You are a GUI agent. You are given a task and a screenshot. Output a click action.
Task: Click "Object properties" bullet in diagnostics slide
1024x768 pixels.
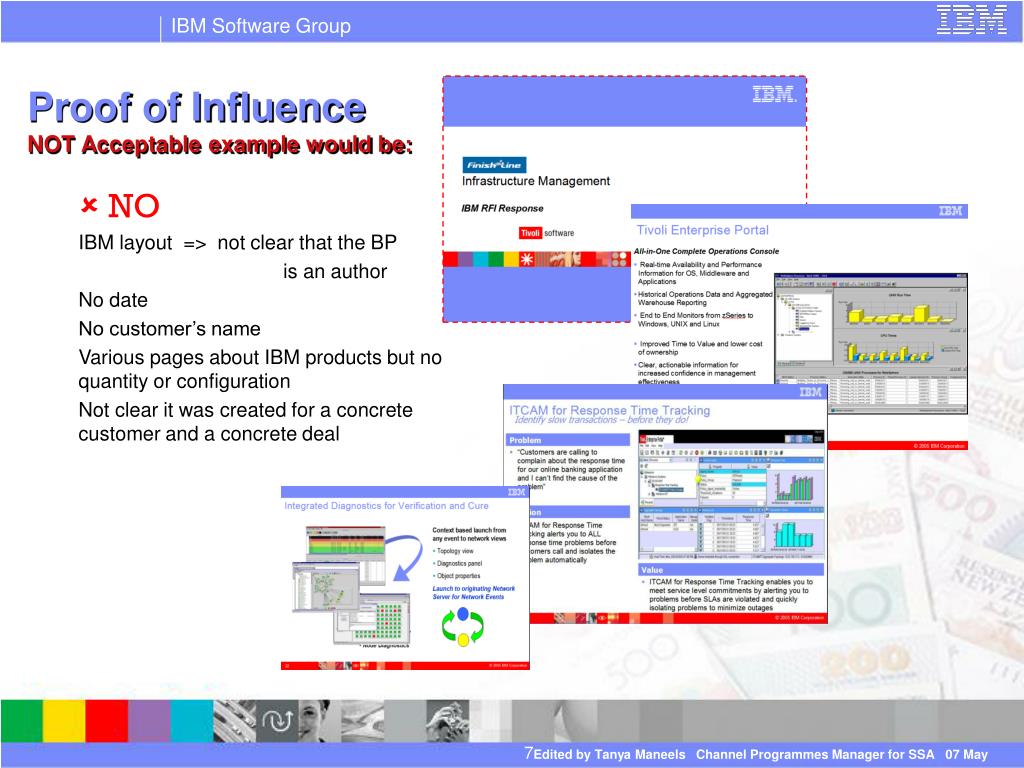tap(458, 576)
